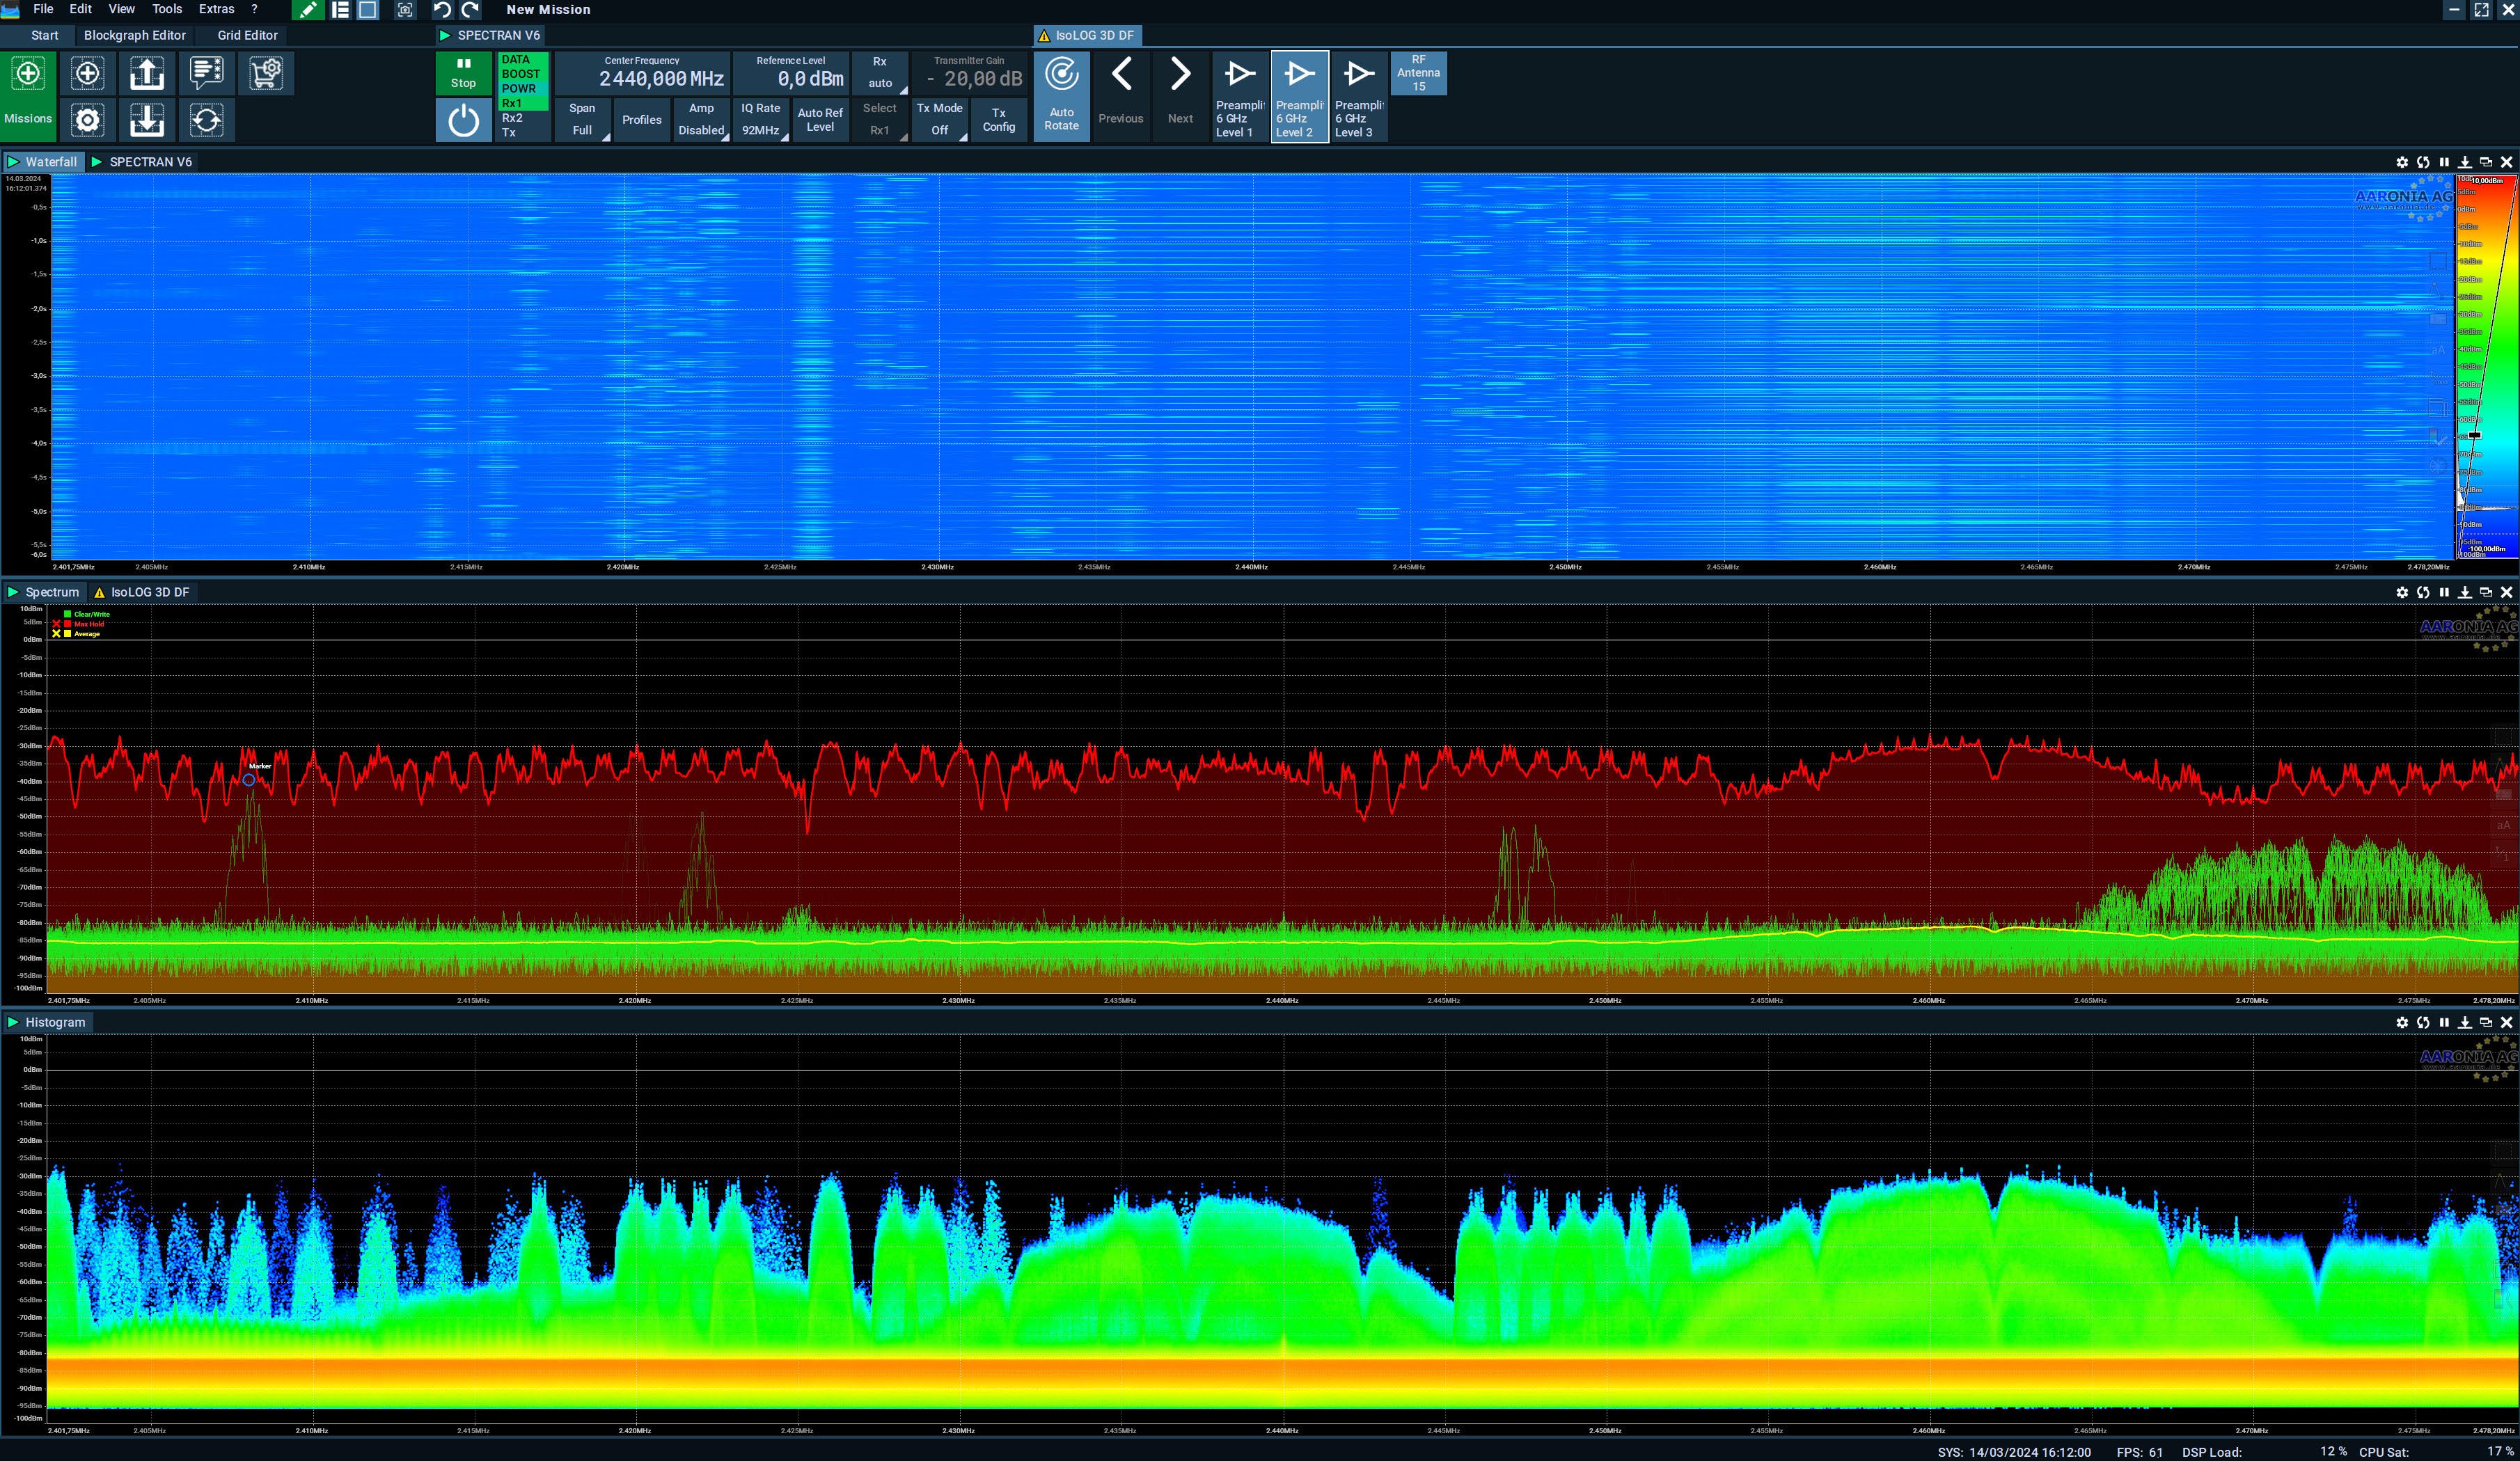Open the Rx auto dropdown
The image size is (2520, 1461).
coord(880,73)
